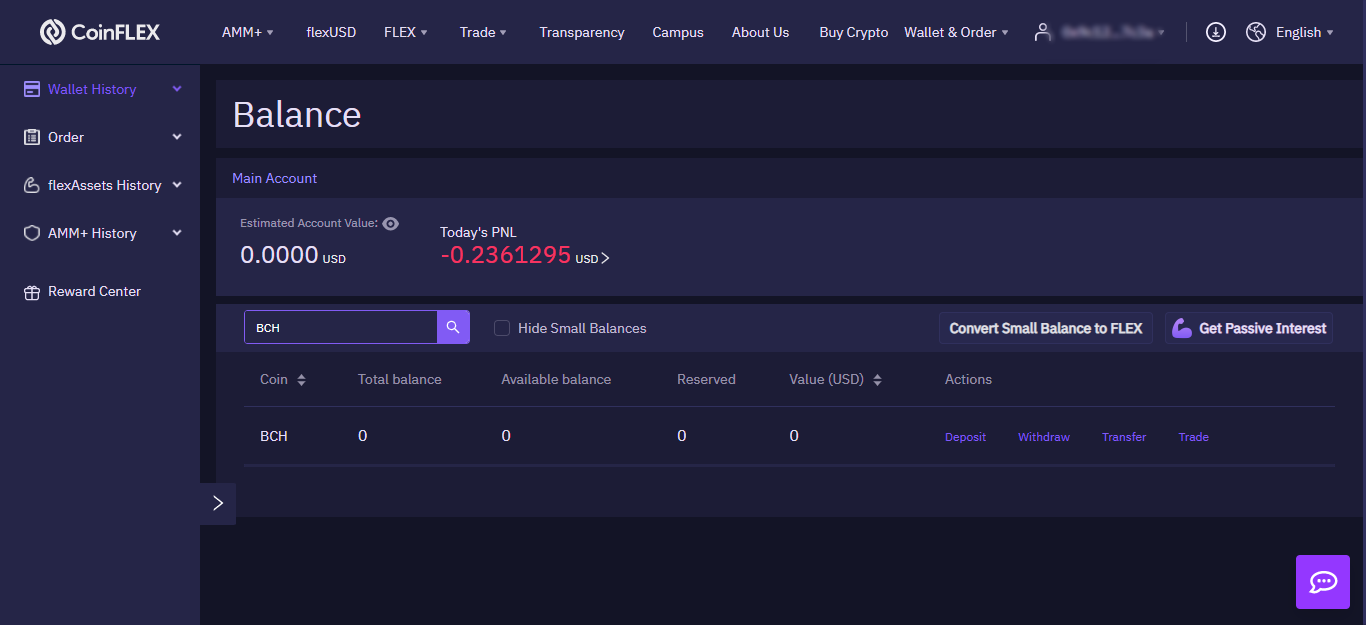Select Buy Crypto in header
The height and width of the screenshot is (625, 1366).
(x=853, y=32)
